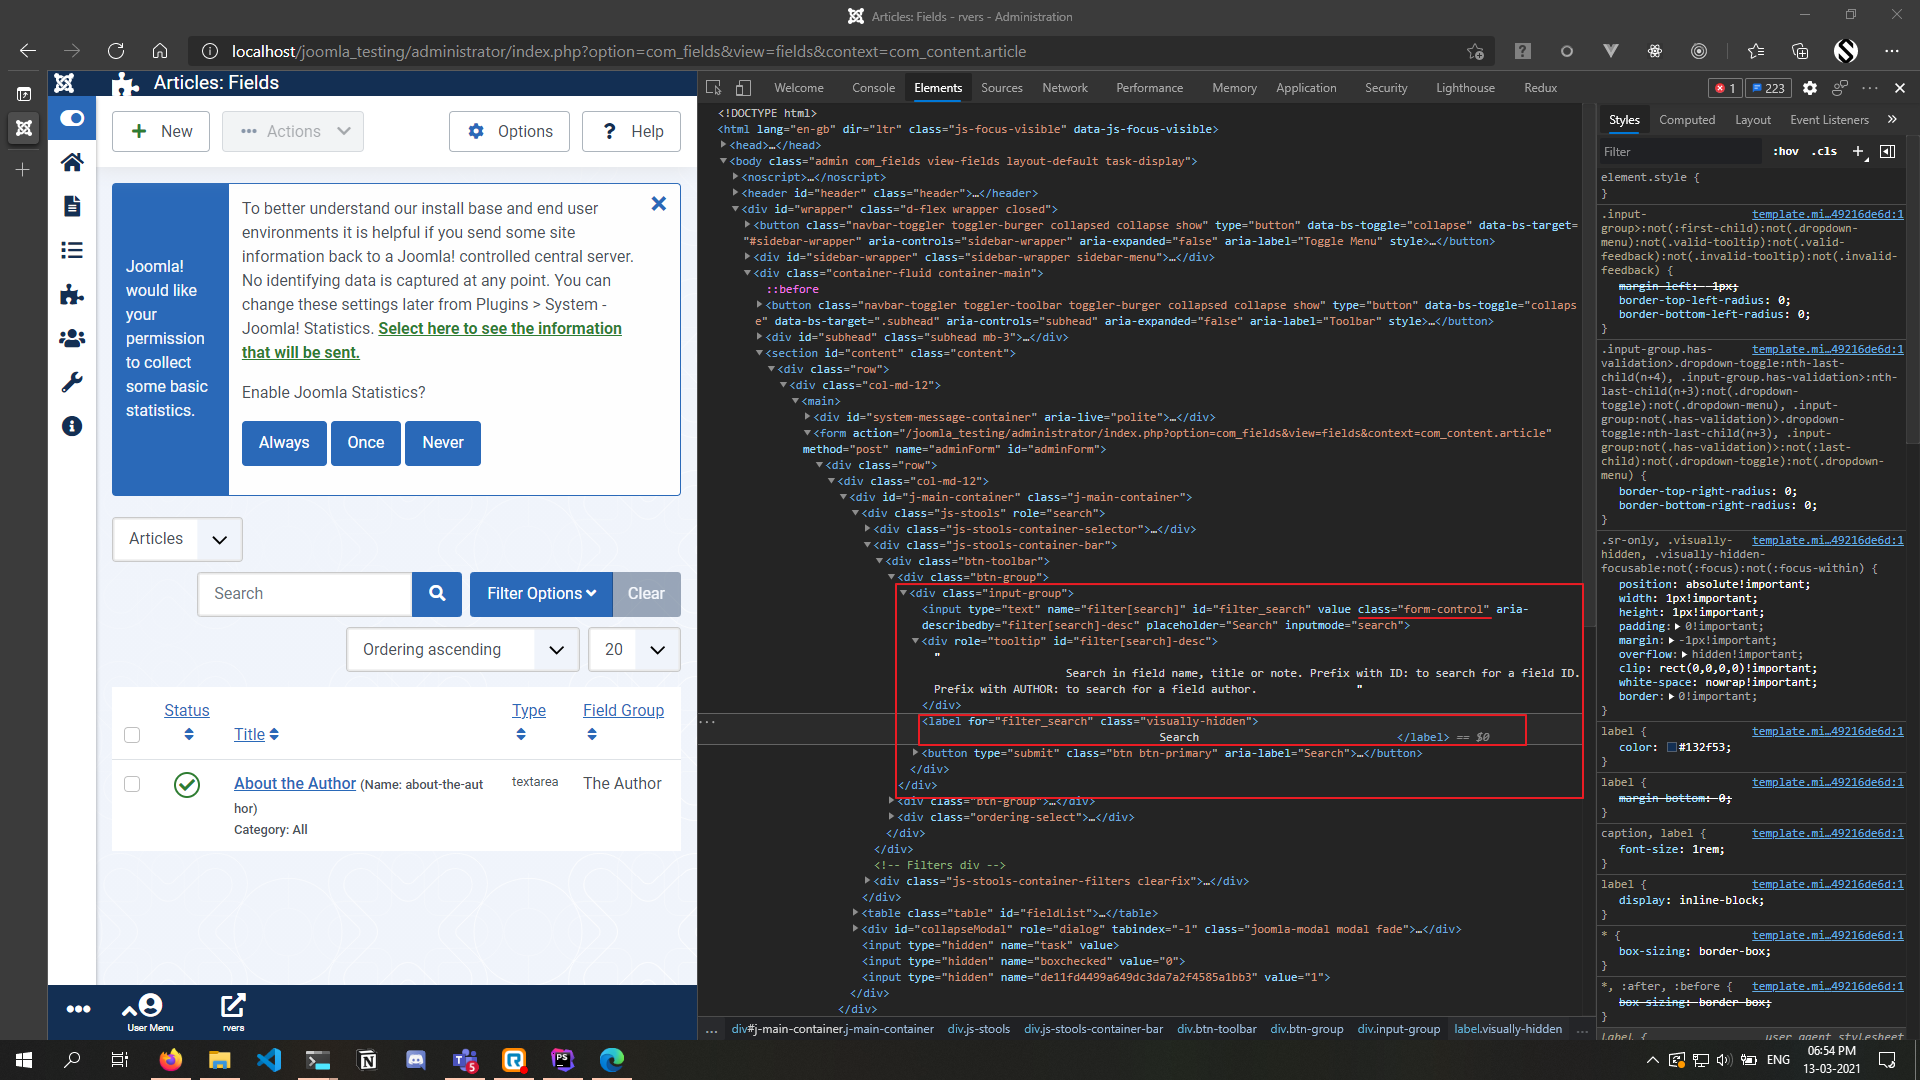
Task: Open the Actions dropdown
Action: coord(293,131)
